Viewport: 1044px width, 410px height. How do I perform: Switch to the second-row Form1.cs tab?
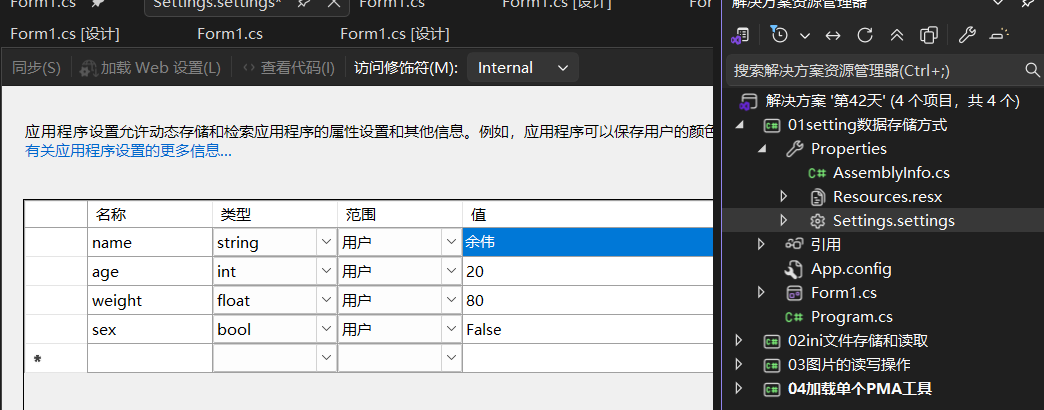coord(230,34)
